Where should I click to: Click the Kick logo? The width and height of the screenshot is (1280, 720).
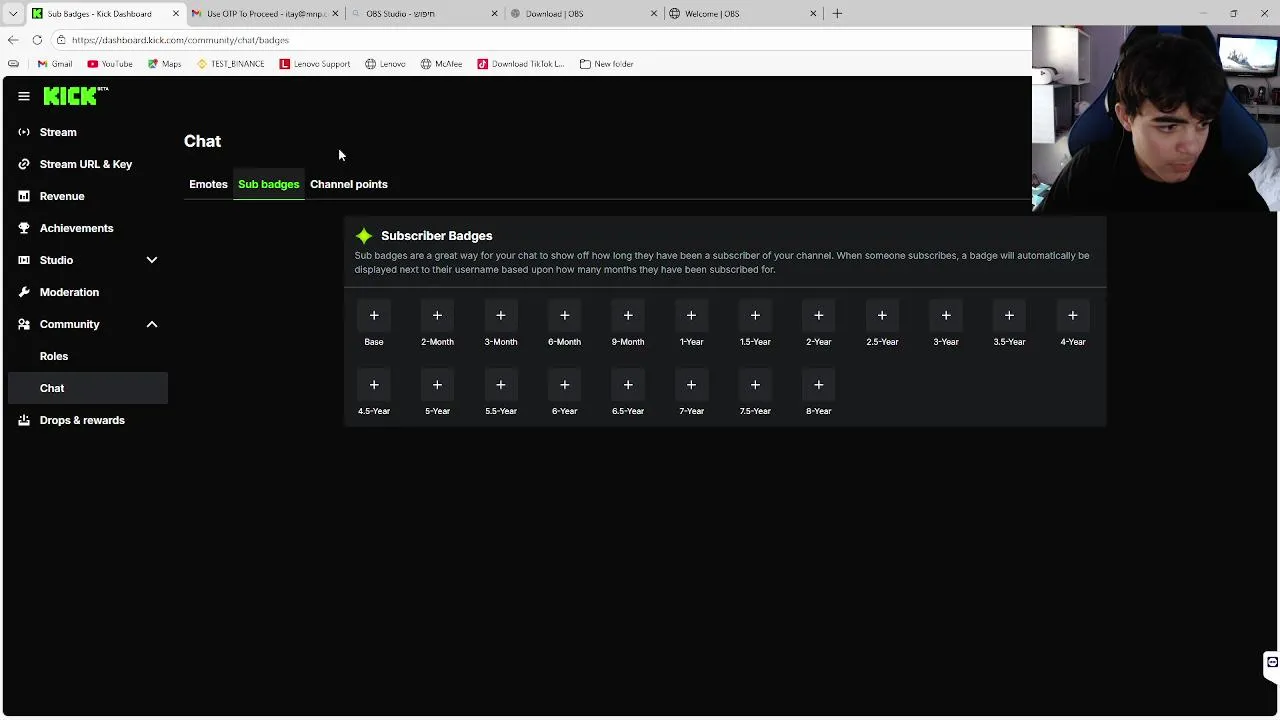pos(75,96)
